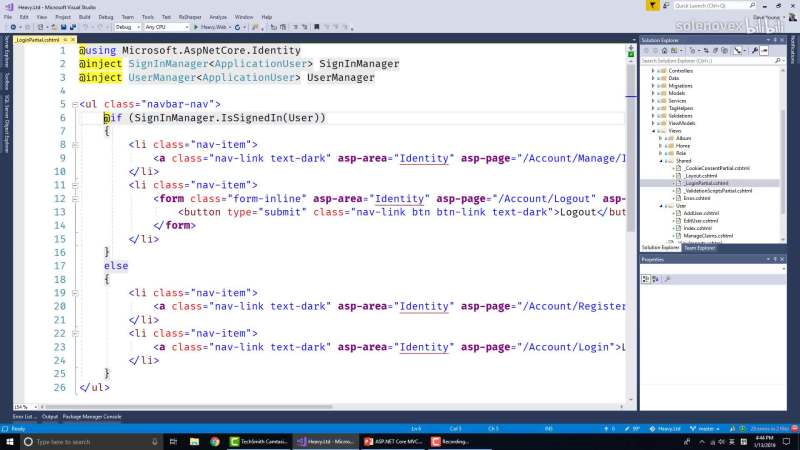Expand the Migrations folder
This screenshot has height=450, width=800.
click(x=654, y=86)
